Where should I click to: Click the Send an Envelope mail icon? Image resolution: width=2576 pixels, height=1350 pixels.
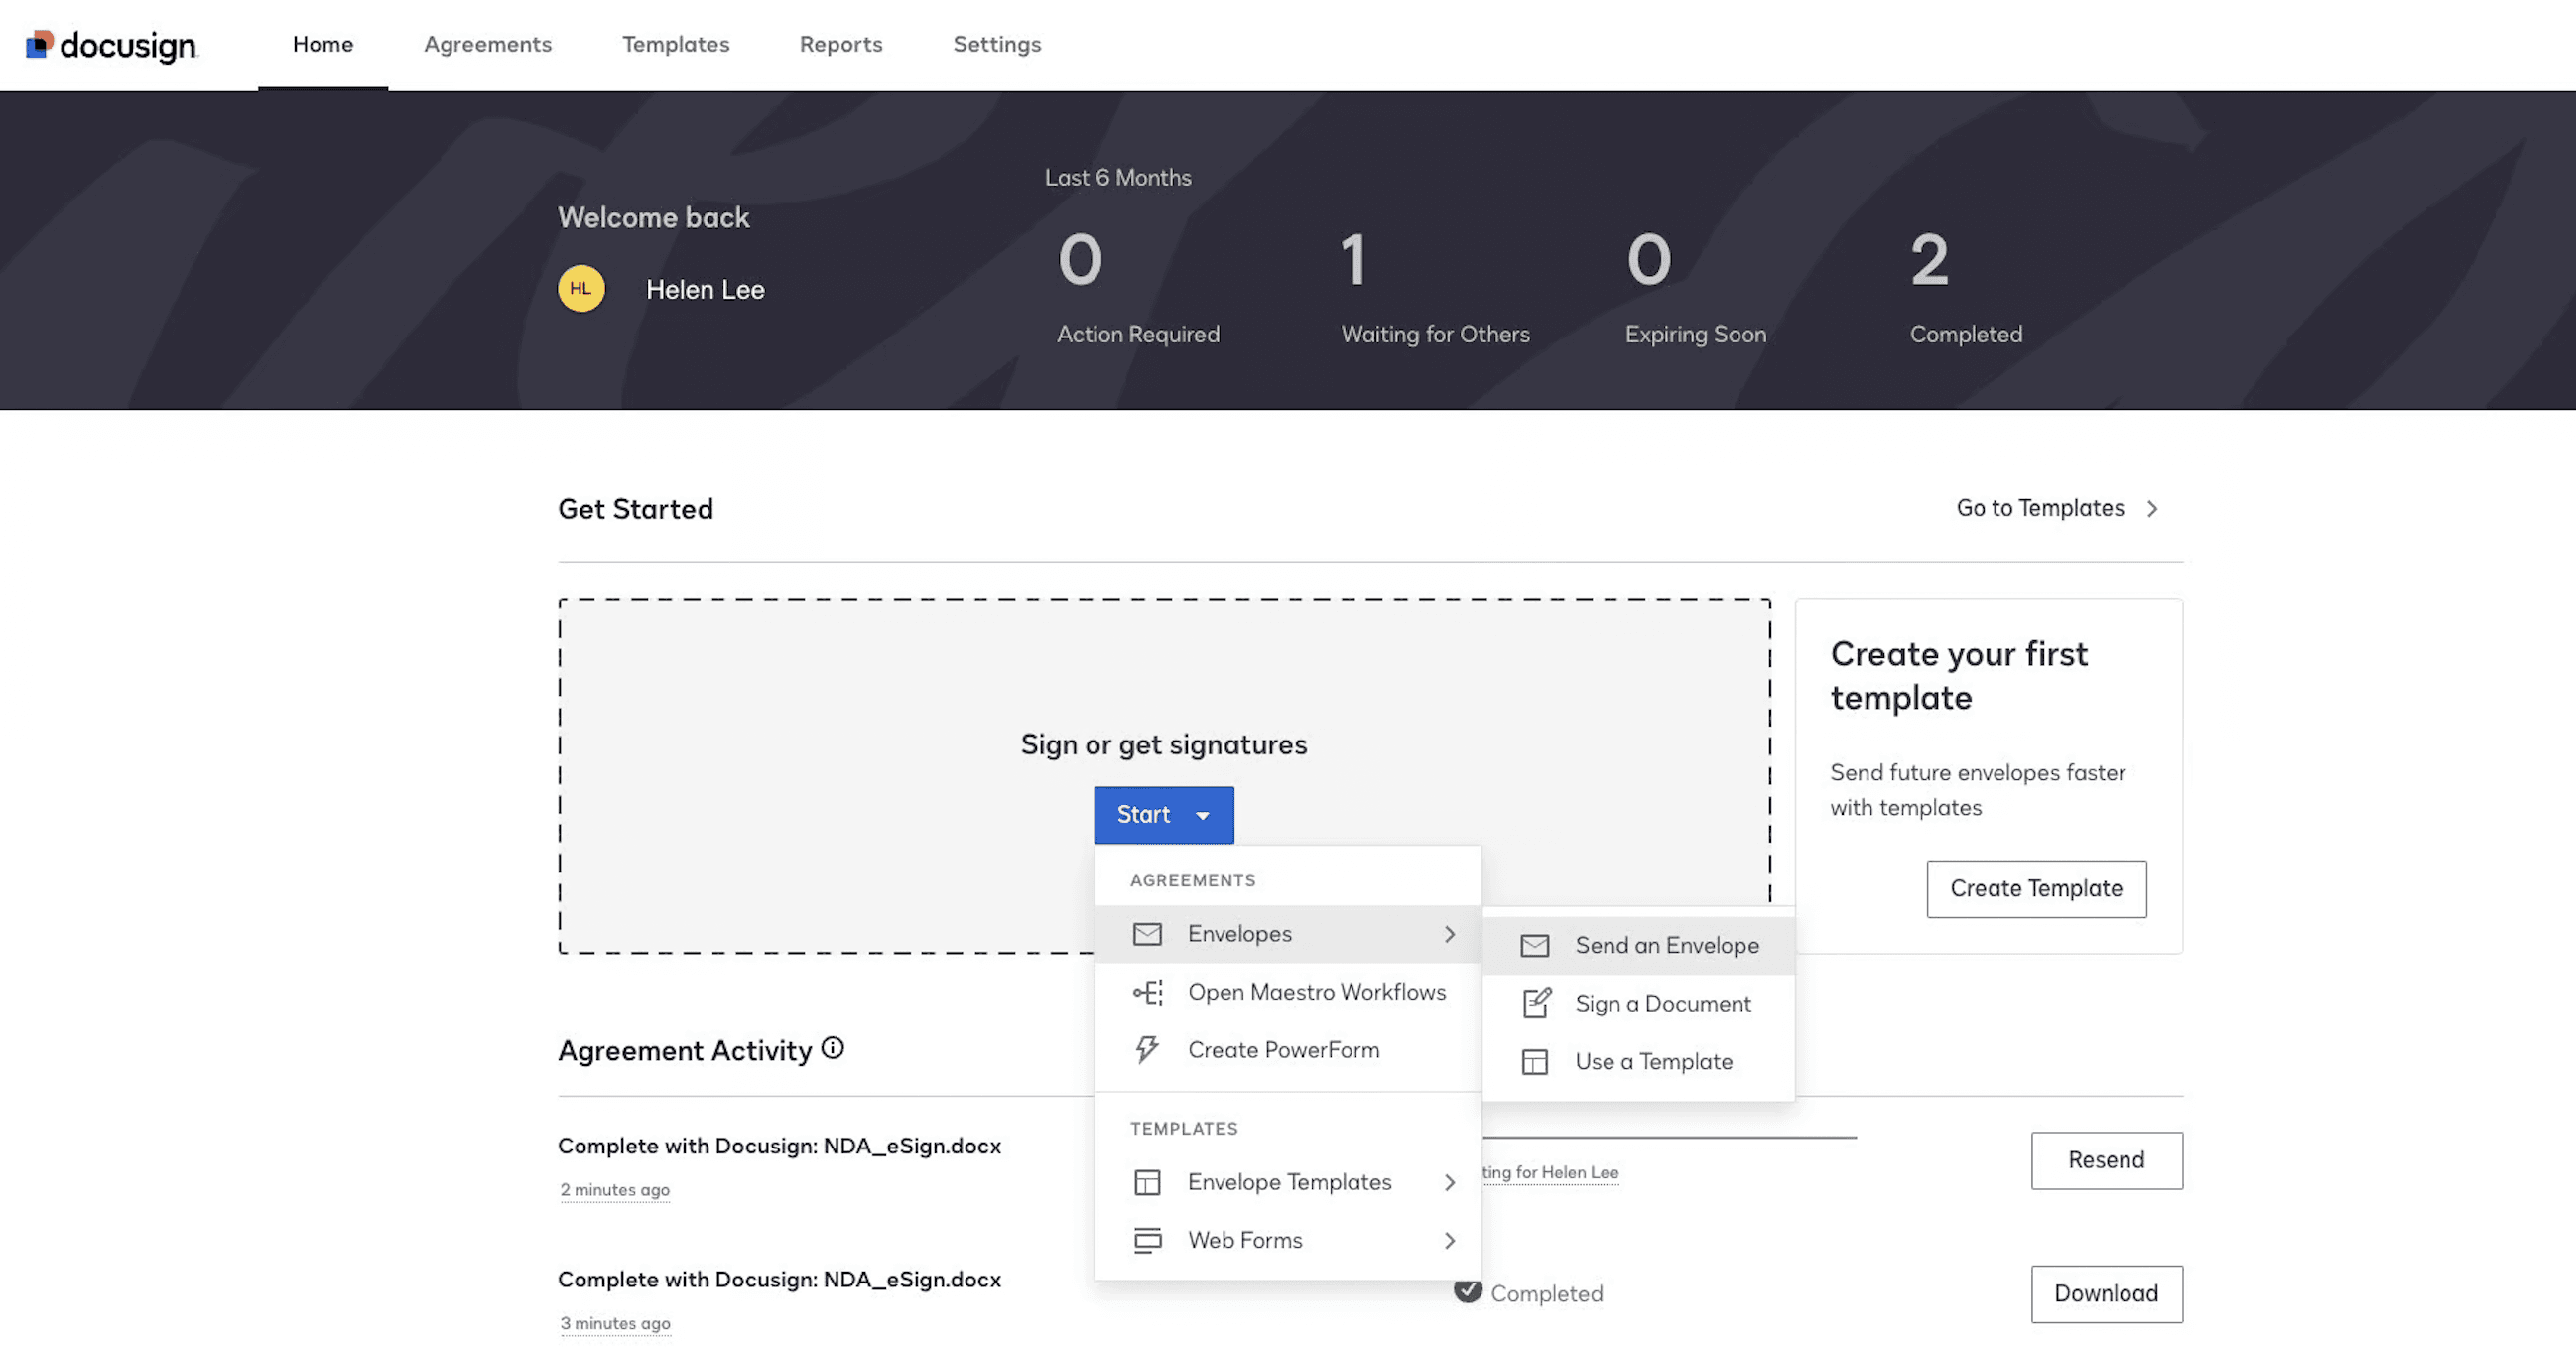(x=1534, y=945)
